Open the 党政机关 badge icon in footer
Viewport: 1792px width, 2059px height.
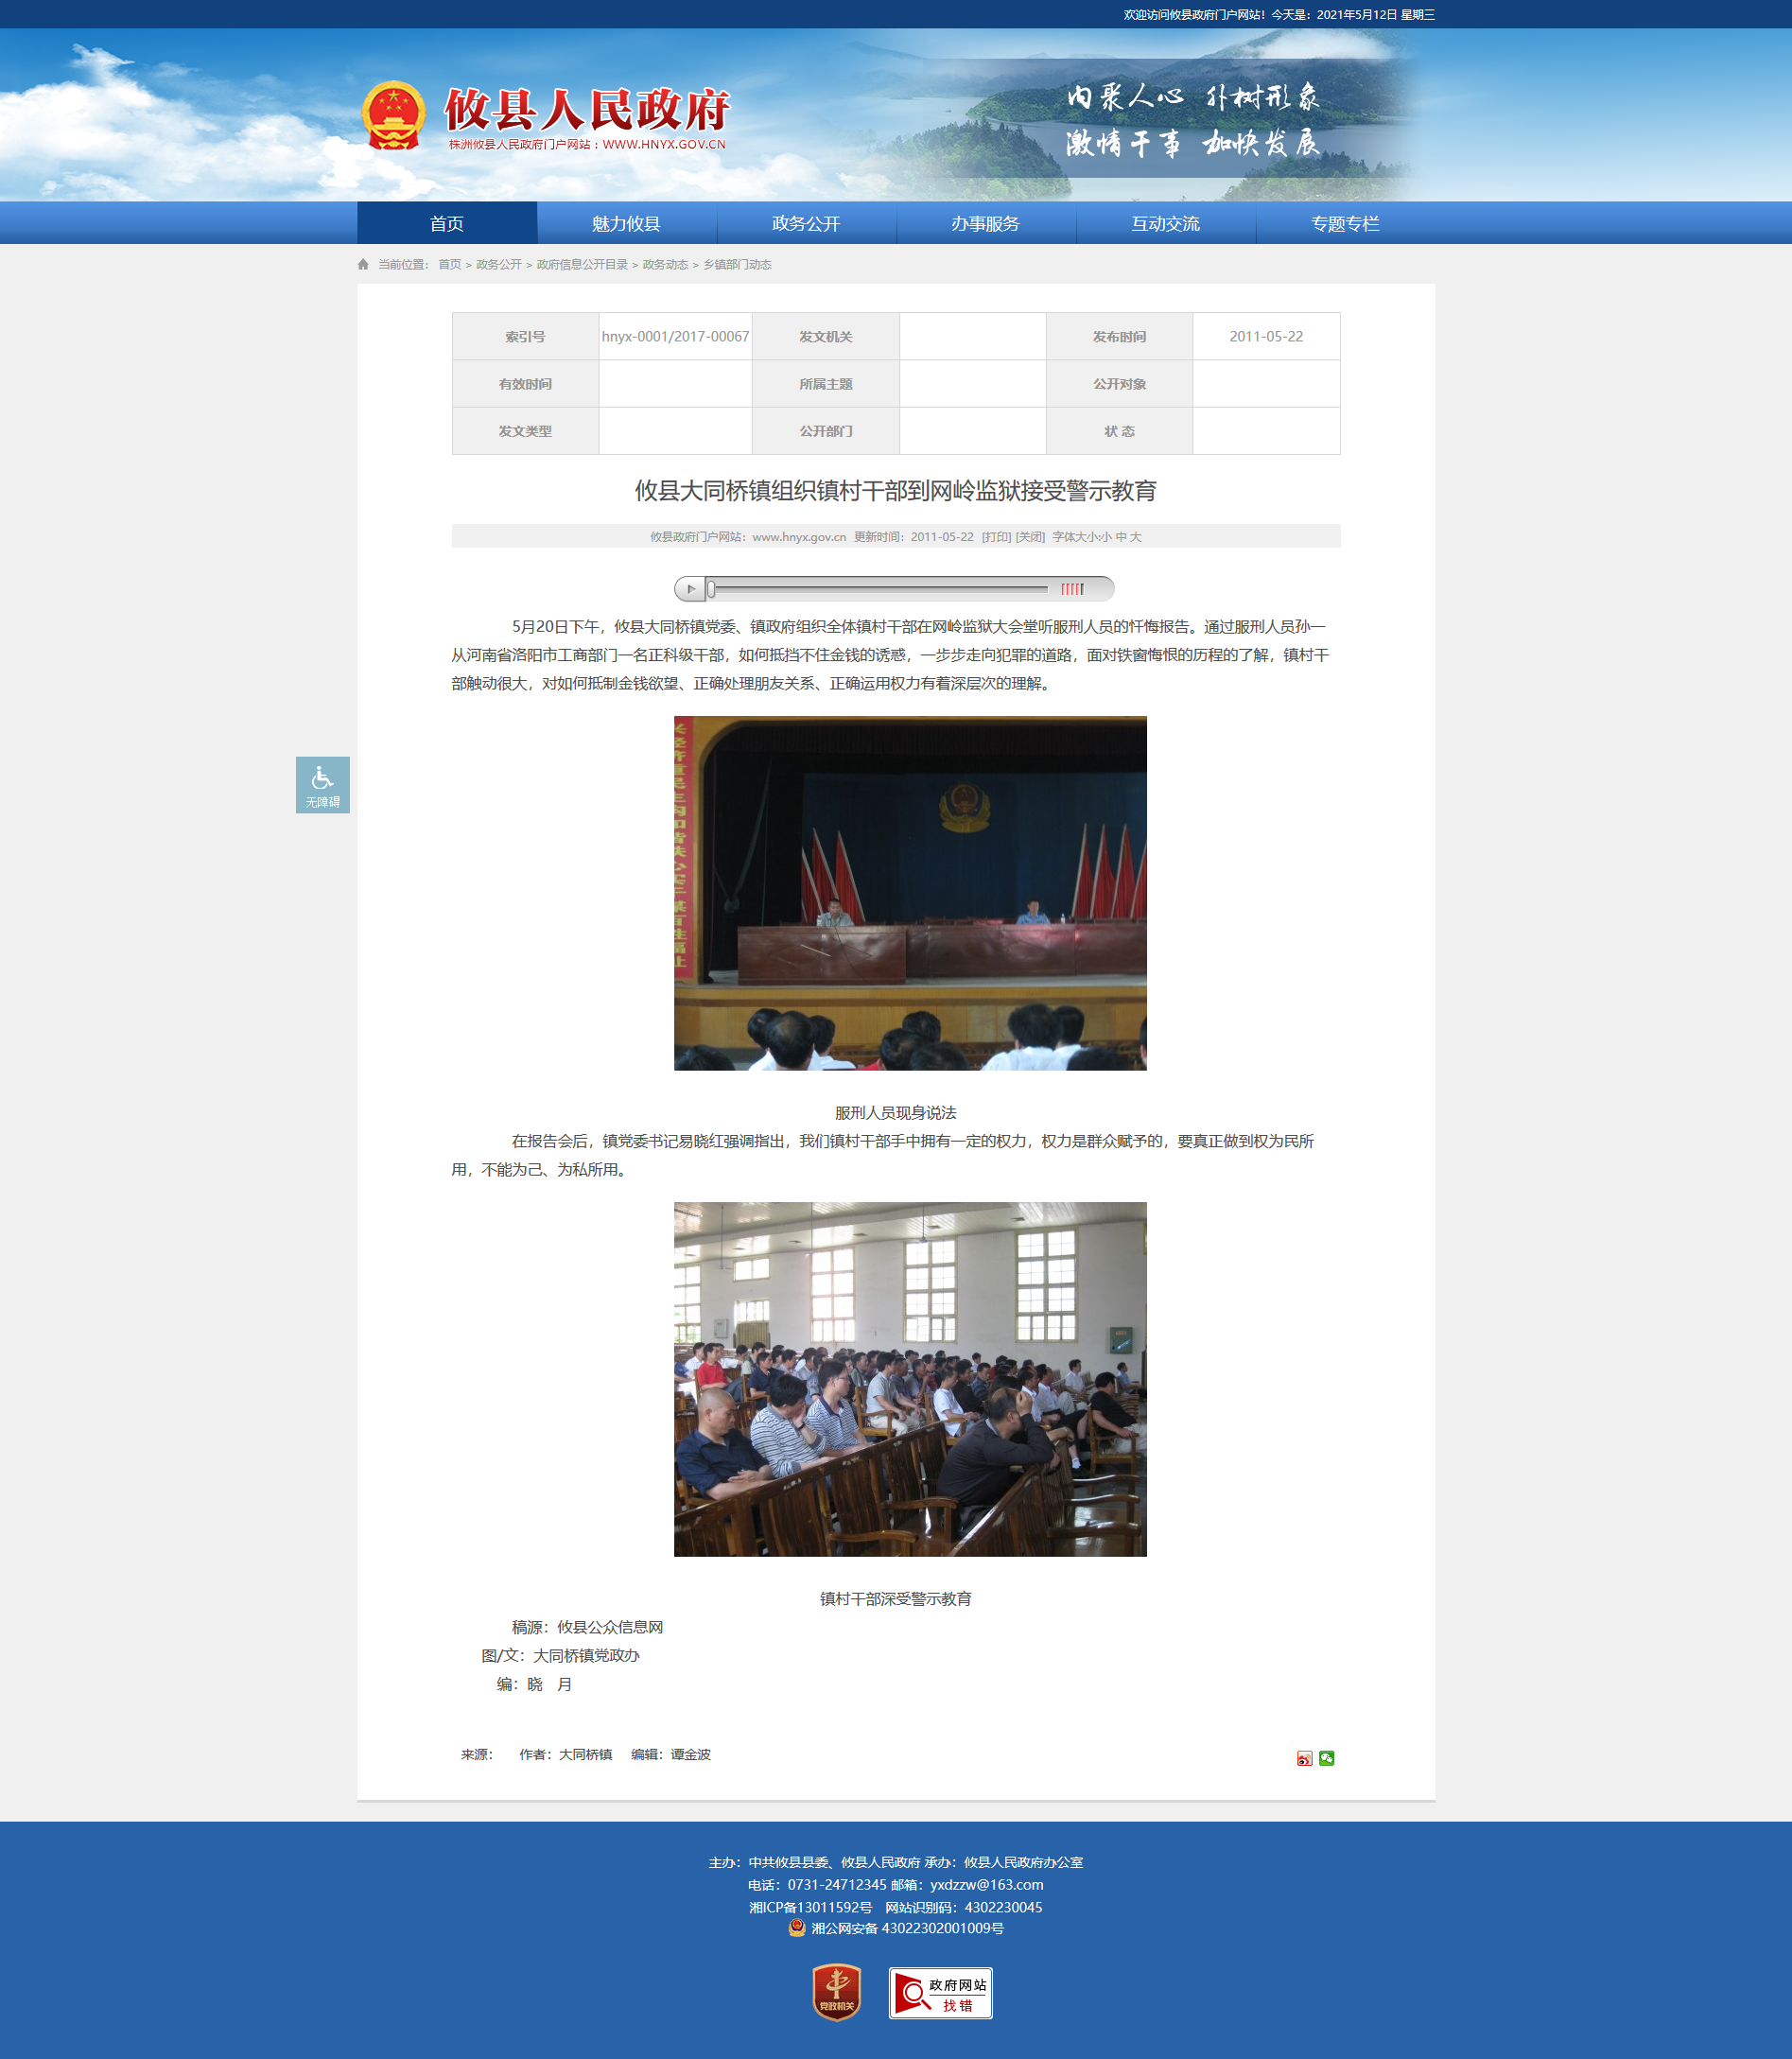836,1992
